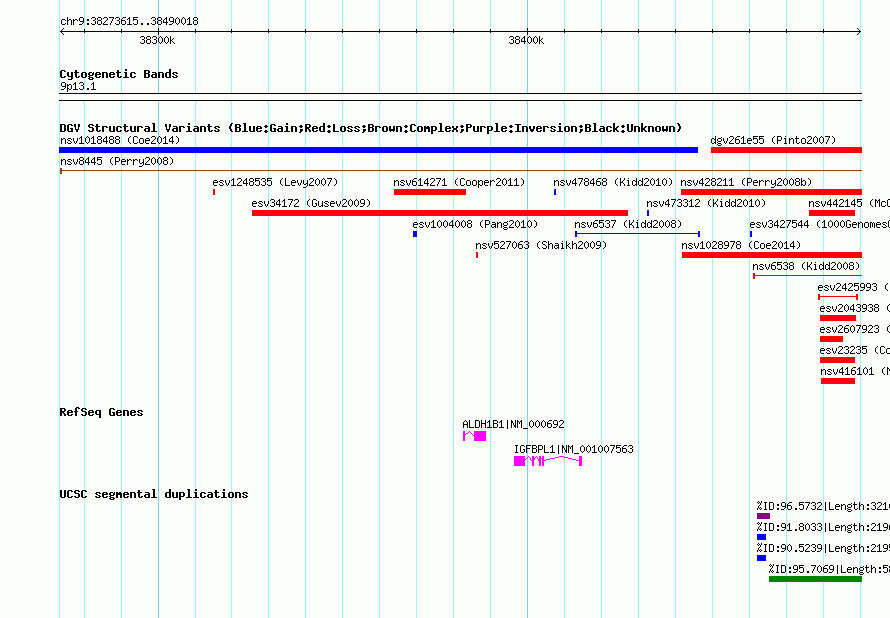Open the ALDH1B1|NM_000692 gene label

click(x=513, y=424)
